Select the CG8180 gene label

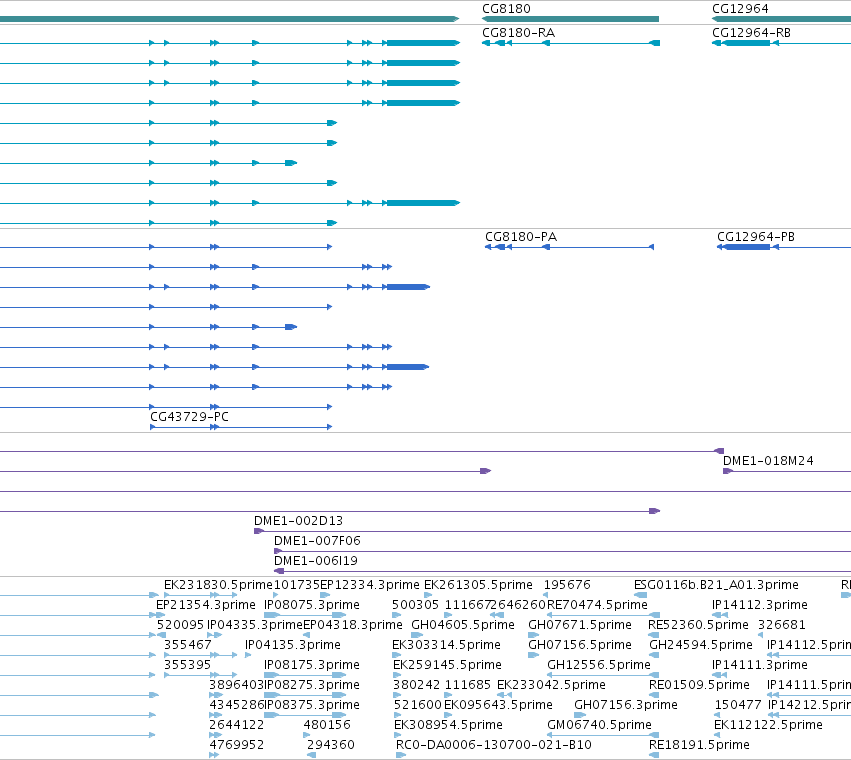pyautogui.click(x=506, y=9)
